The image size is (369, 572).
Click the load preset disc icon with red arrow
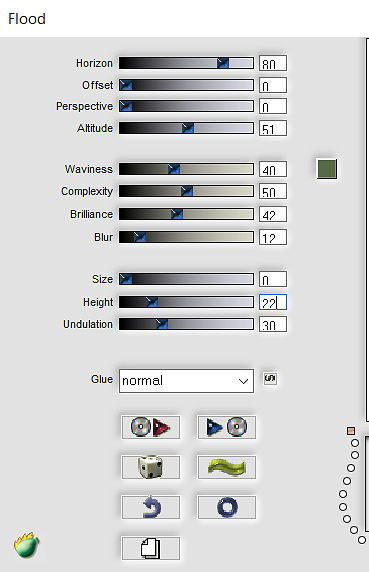[150, 427]
